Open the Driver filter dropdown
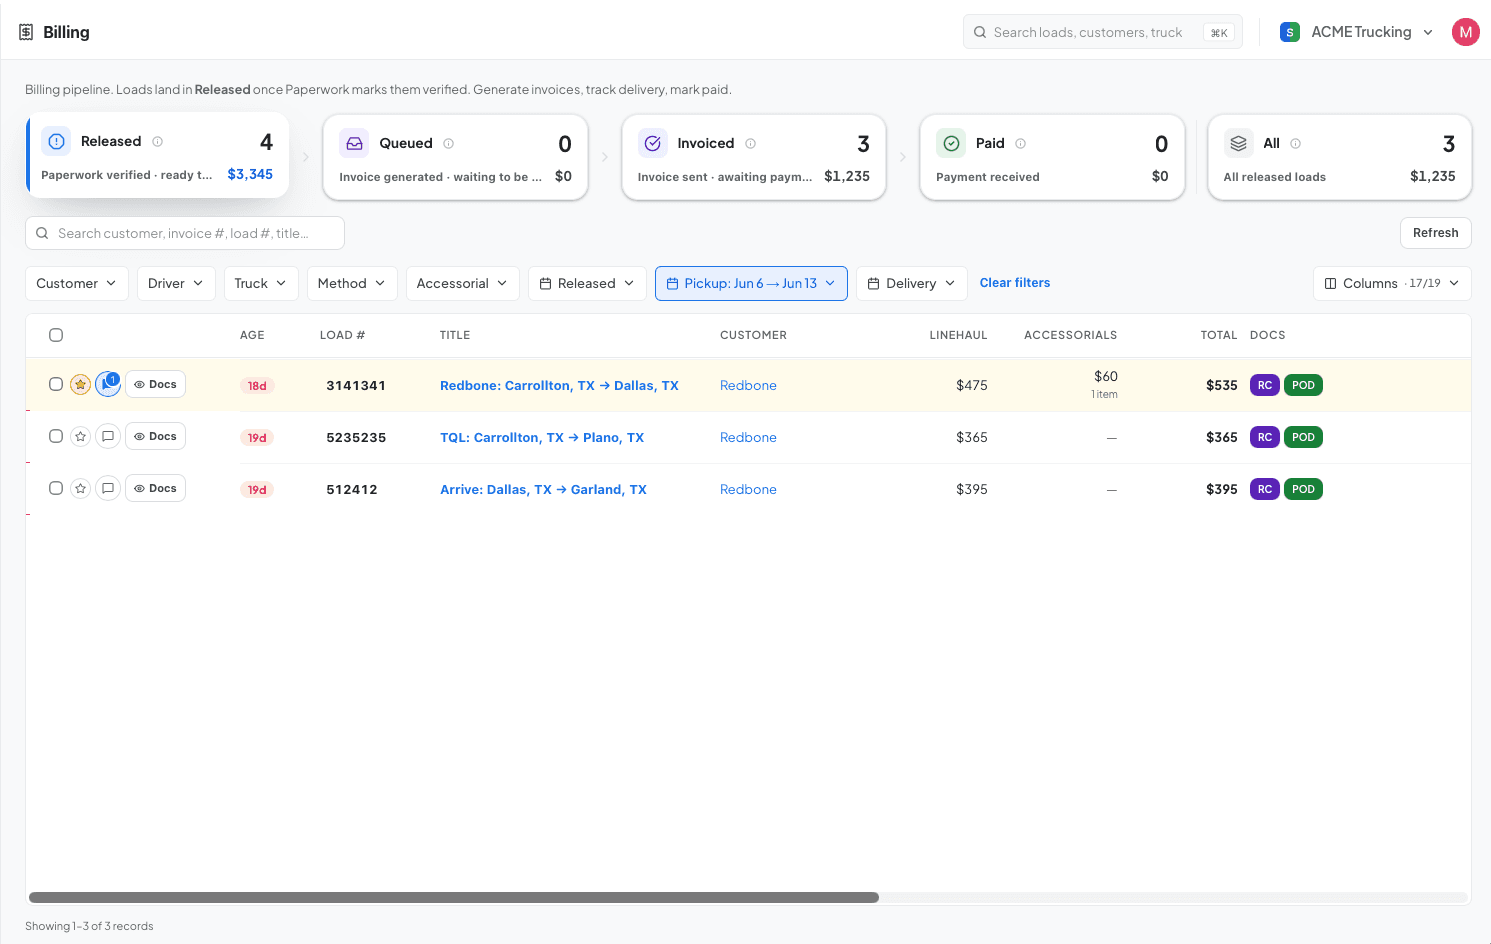 [x=176, y=283]
